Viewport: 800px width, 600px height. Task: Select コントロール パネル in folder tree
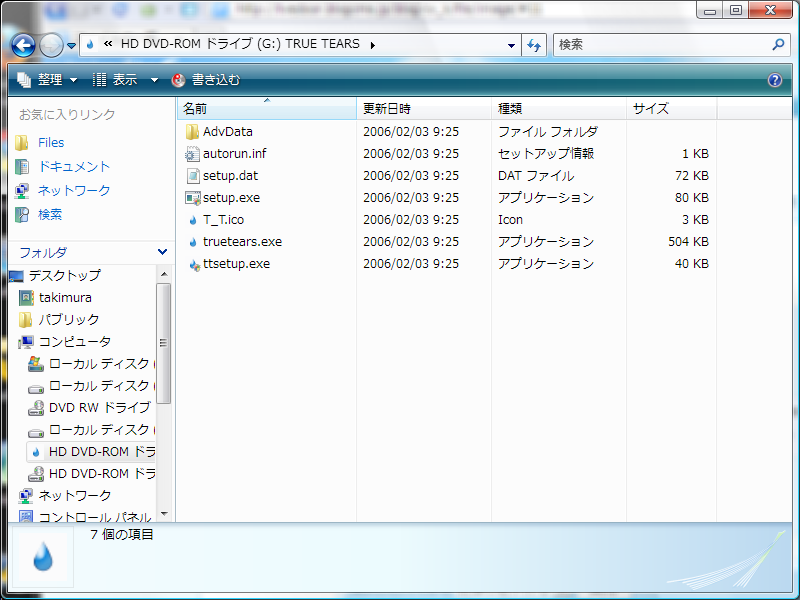click(95, 517)
